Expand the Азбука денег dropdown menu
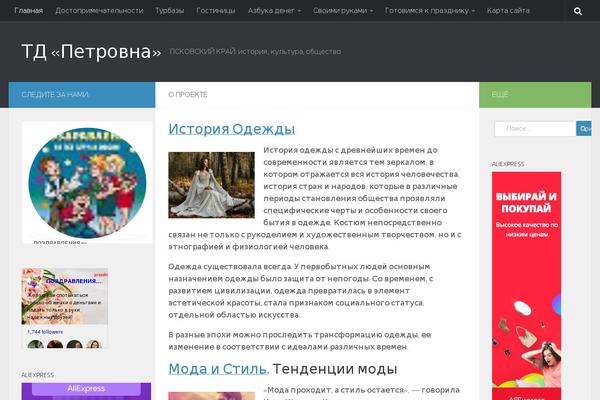The height and width of the screenshot is (400, 600). [274, 11]
